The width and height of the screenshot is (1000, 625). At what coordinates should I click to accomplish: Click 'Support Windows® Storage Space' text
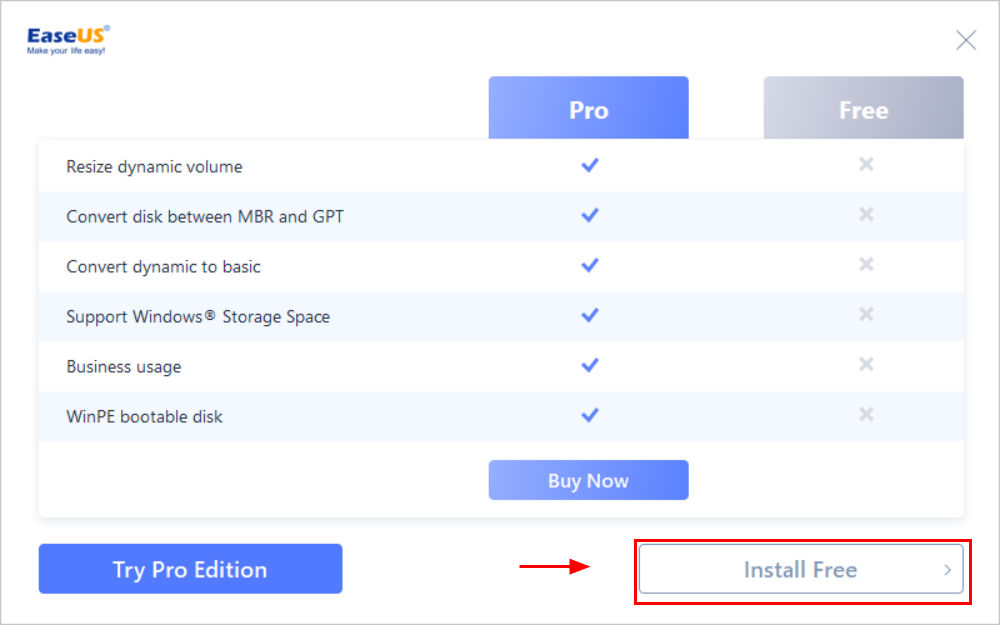(x=198, y=317)
